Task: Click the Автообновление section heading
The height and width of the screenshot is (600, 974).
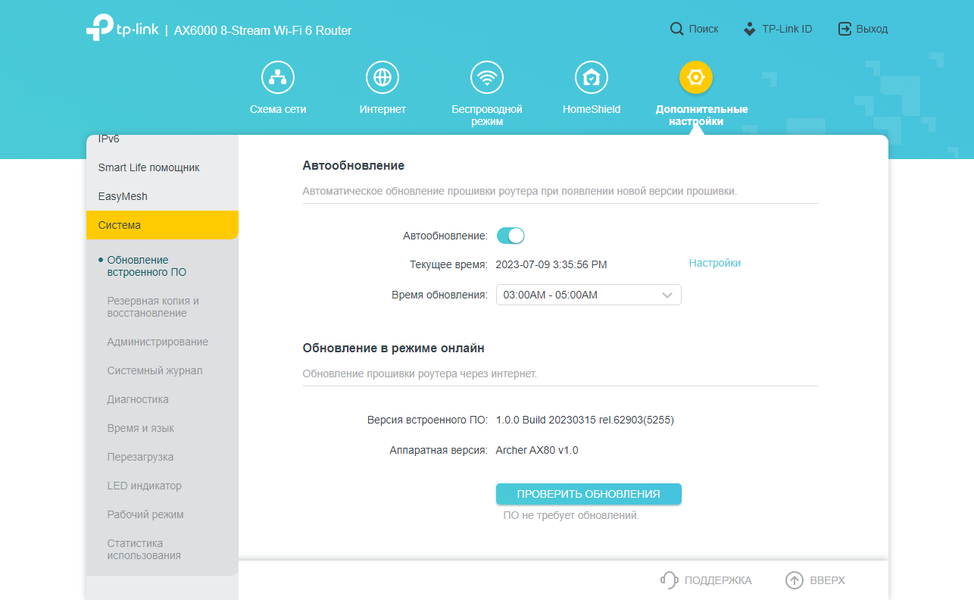Action: (353, 165)
